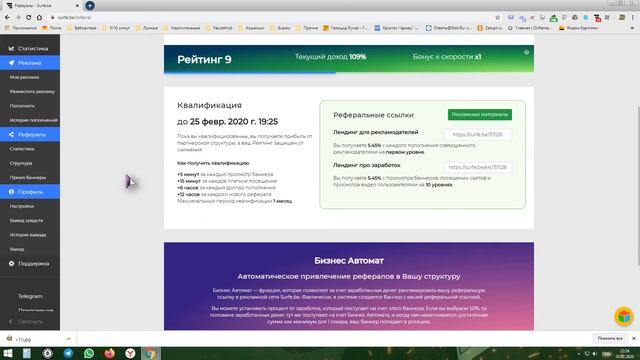The image size is (640, 360).
Task: Open the Реклама section in the sidebar
Action: 30,63
